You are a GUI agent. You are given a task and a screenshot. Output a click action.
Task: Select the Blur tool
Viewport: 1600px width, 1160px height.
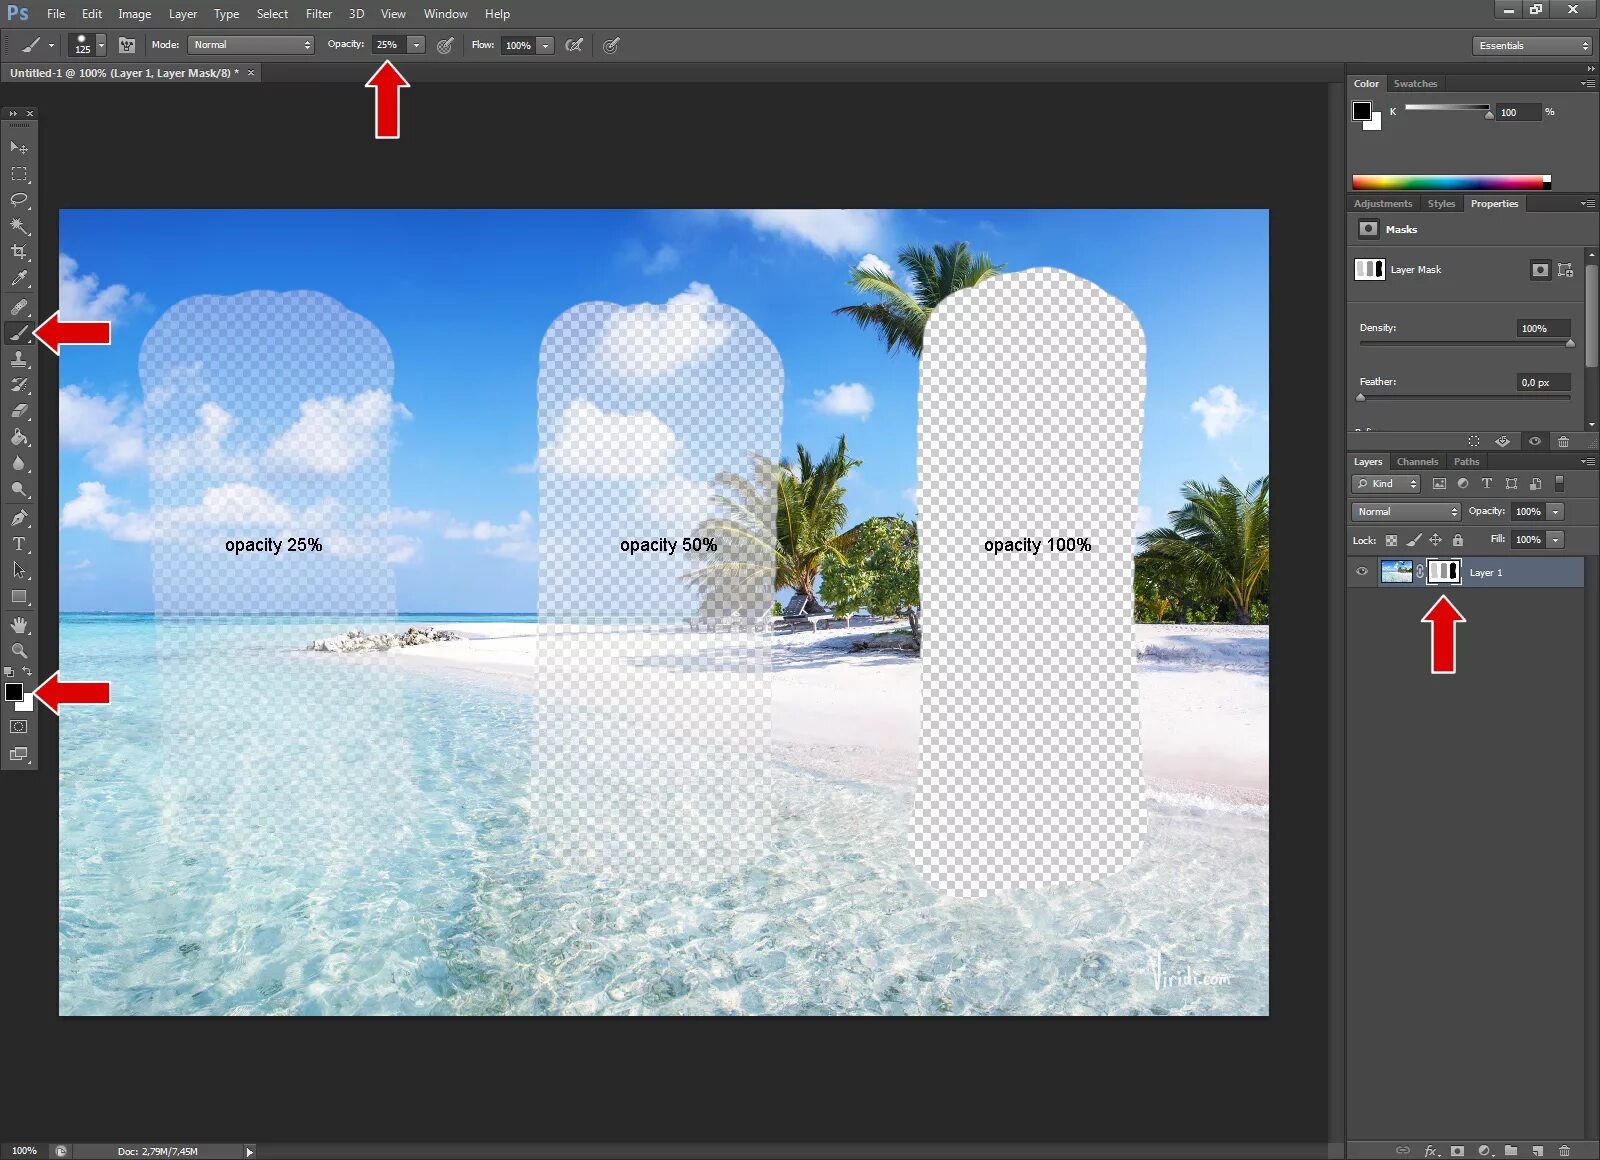[19, 463]
